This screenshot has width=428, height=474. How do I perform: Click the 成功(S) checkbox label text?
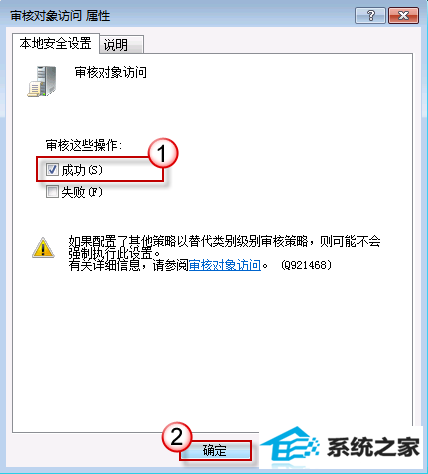point(82,170)
